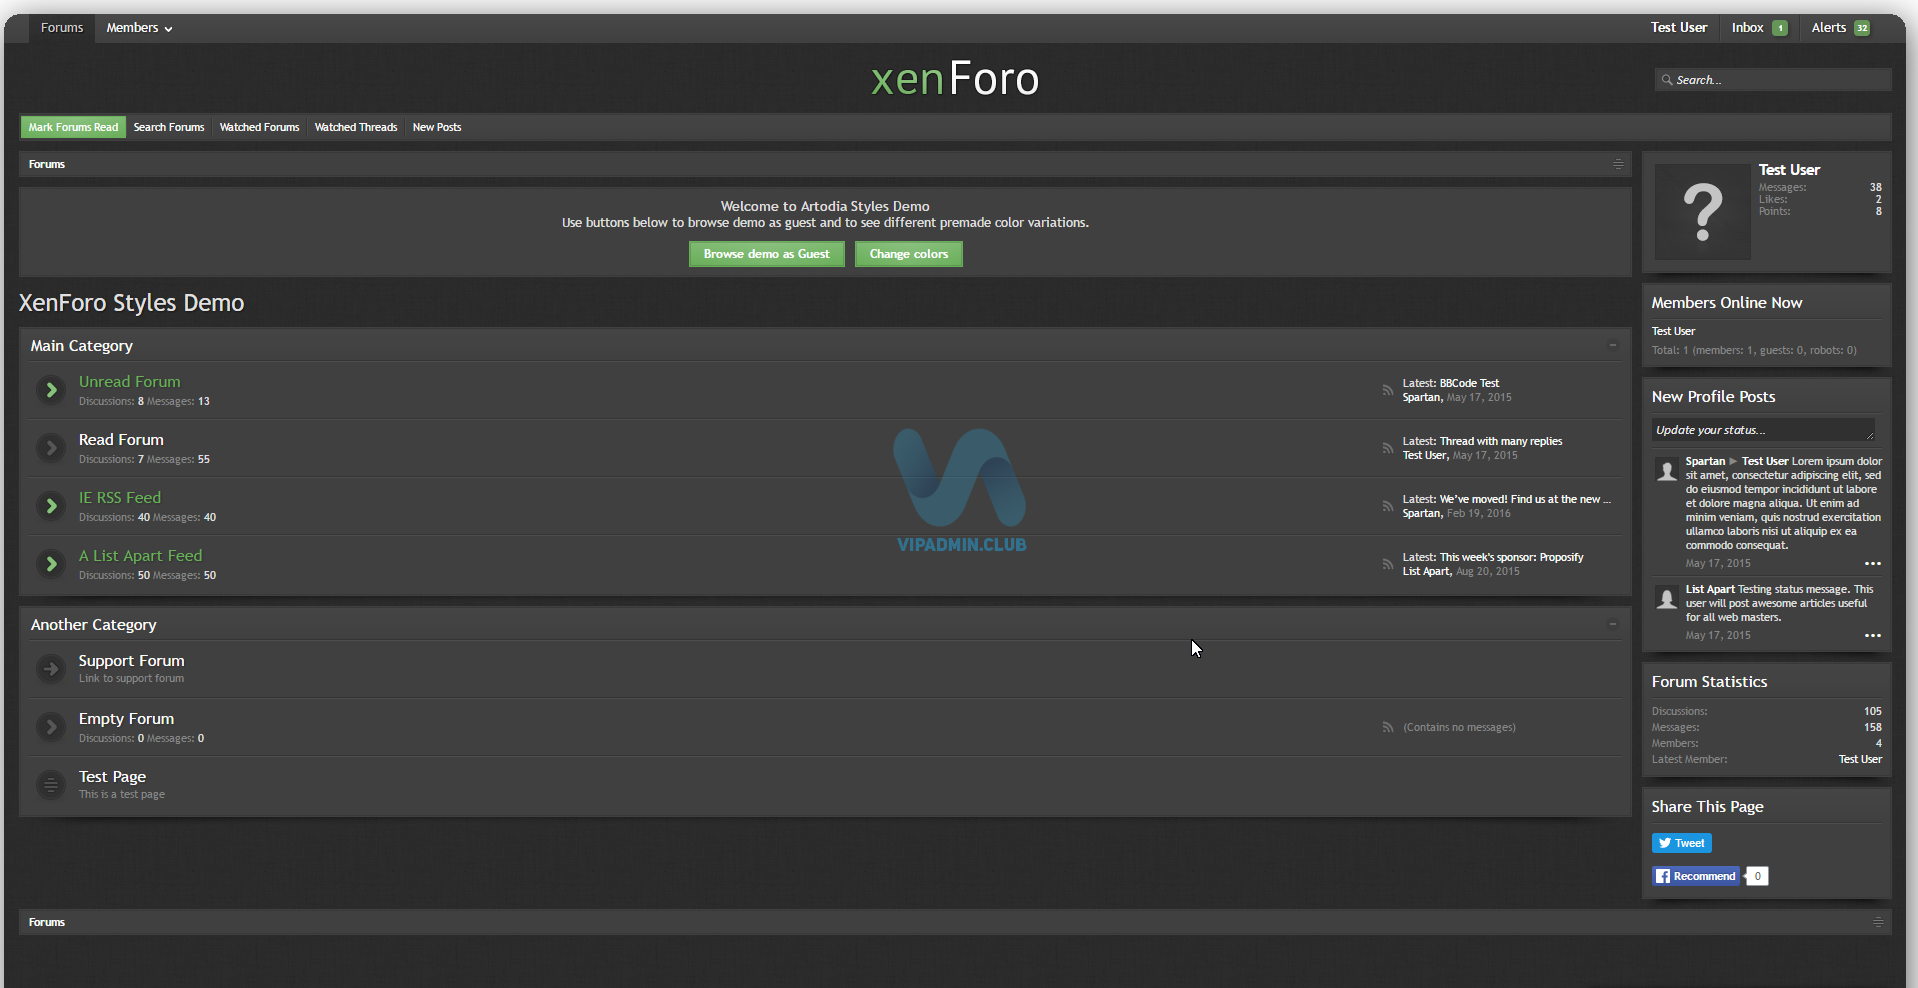Viewport: 1918px width, 988px height.
Task: Open Watched Threads link
Action: pos(356,127)
